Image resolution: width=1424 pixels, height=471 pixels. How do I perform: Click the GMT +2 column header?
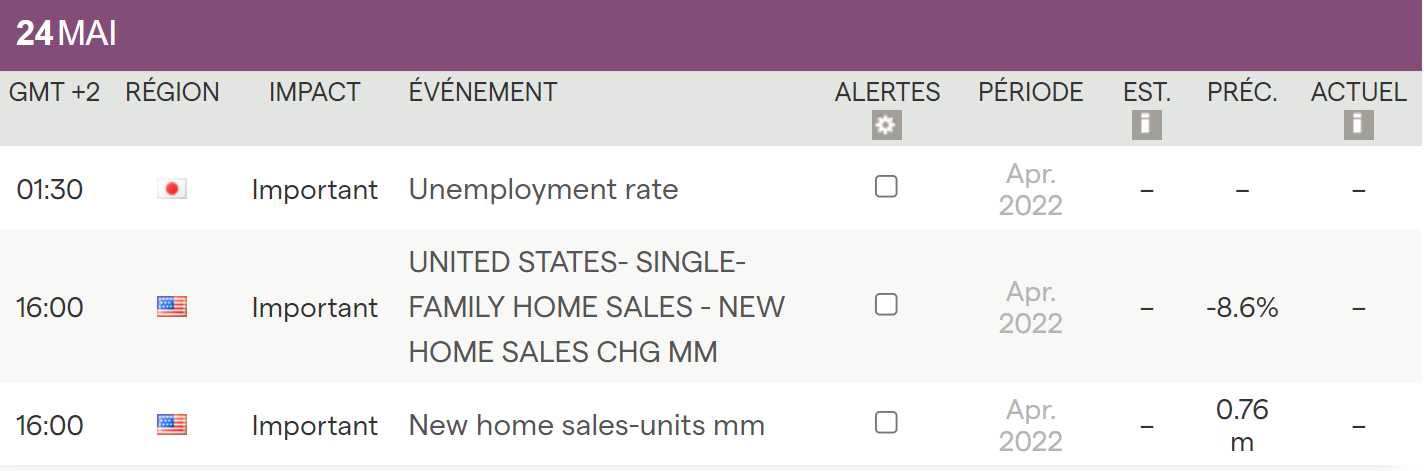pyautogui.click(x=55, y=93)
